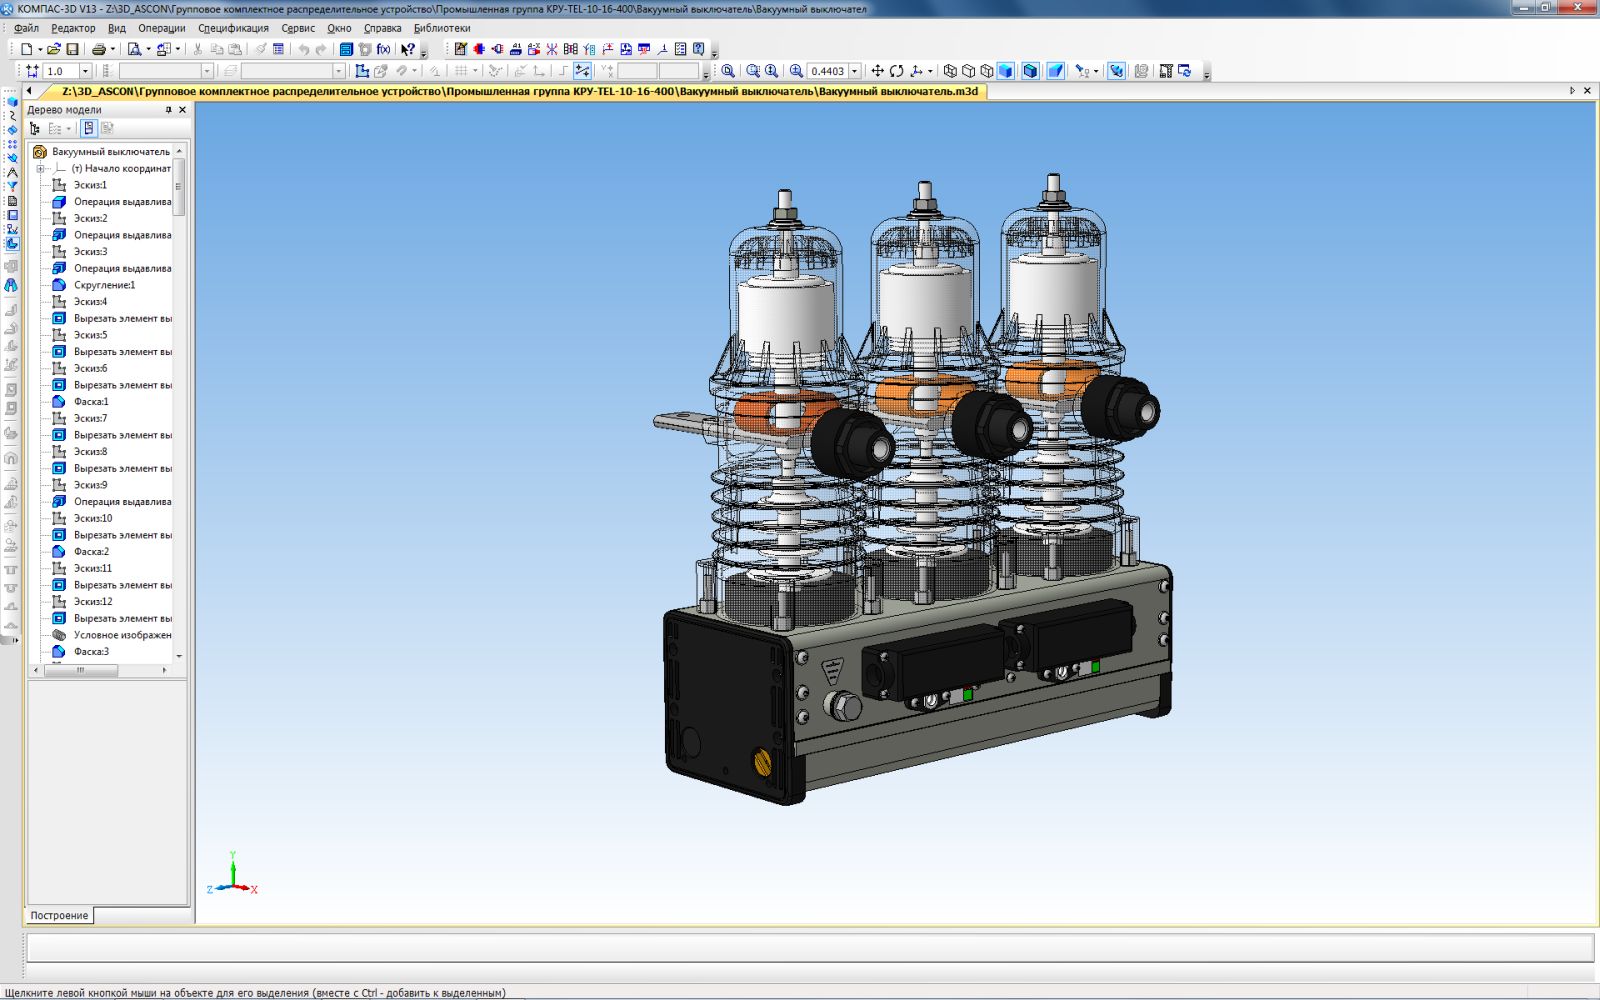Viewport: 1600px width, 1000px height.
Task: Toggle shaded display mode
Action: point(1006,71)
